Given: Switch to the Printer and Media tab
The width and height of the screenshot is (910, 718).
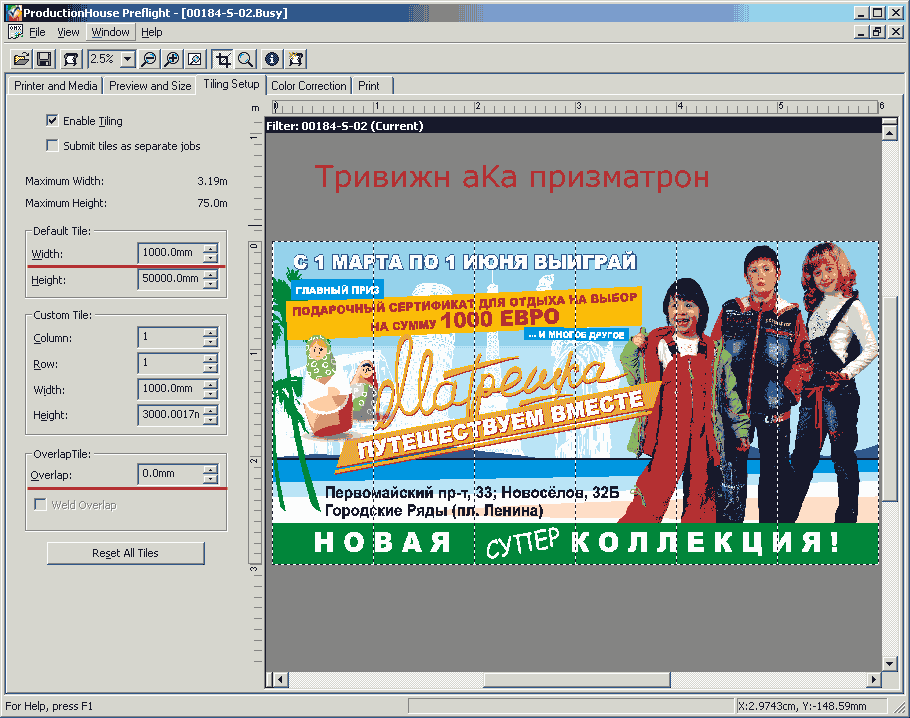Looking at the screenshot, I should pos(55,86).
